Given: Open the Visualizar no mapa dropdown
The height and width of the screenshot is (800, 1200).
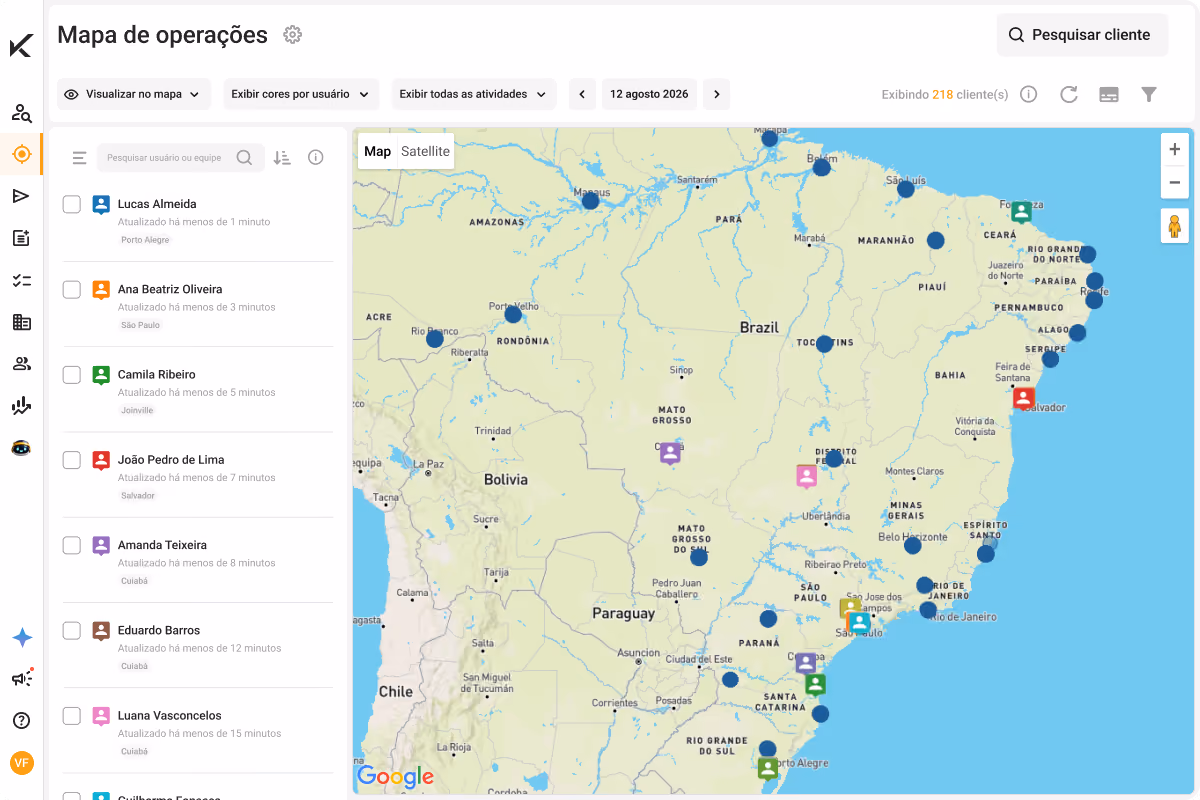Looking at the screenshot, I should click(134, 94).
